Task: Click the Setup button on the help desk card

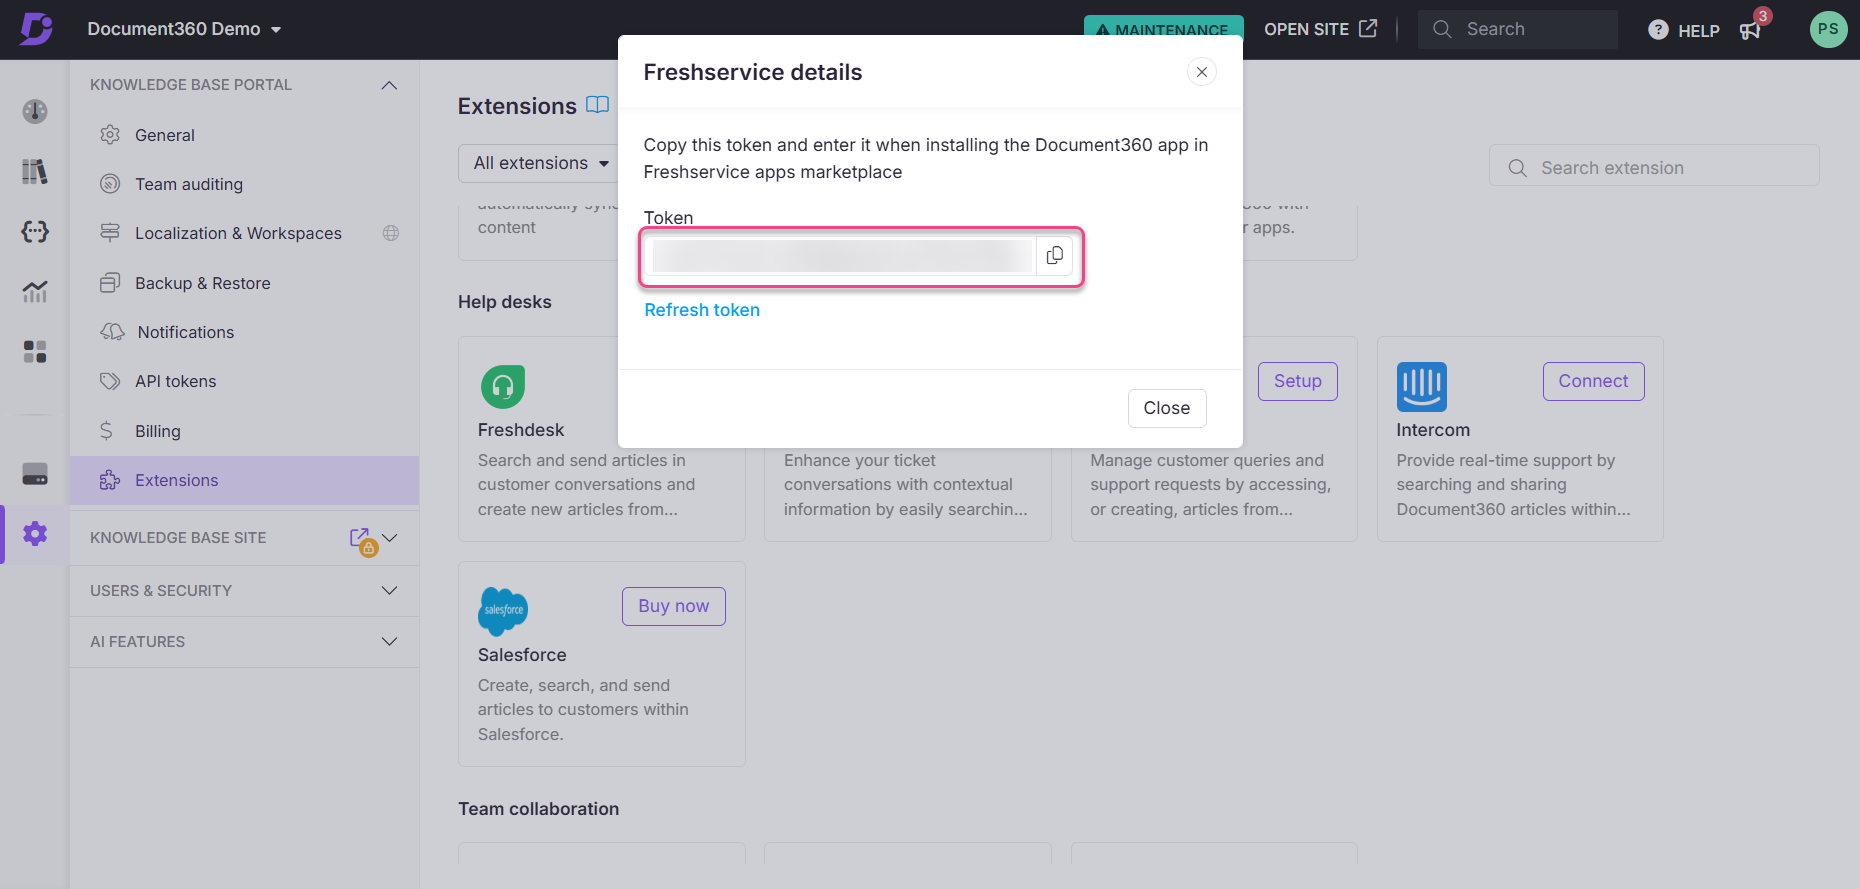Action: point(1297,381)
